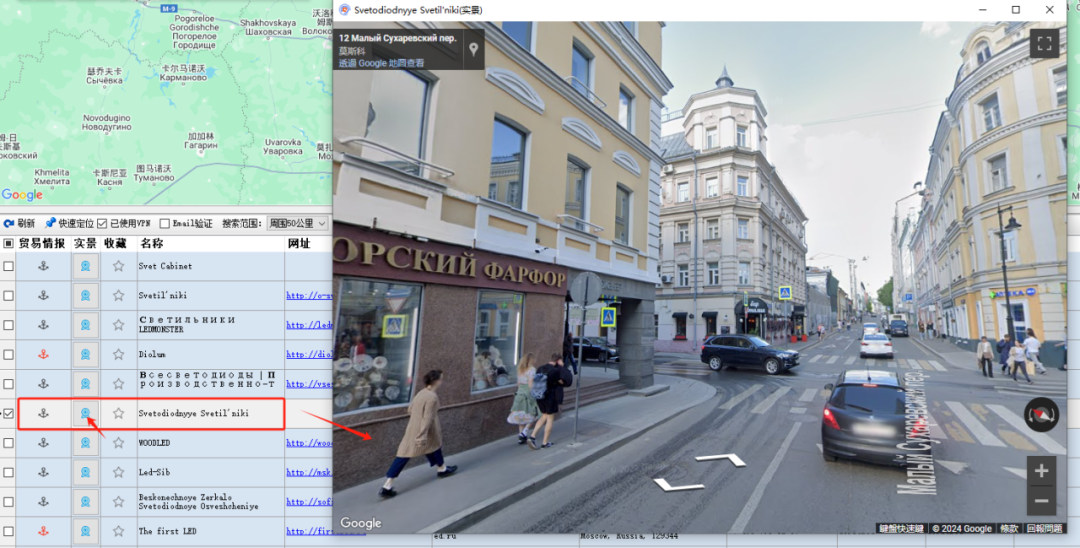This screenshot has height=548, width=1080.
Task: Open the Svetil'niki website link
Action: [309, 295]
